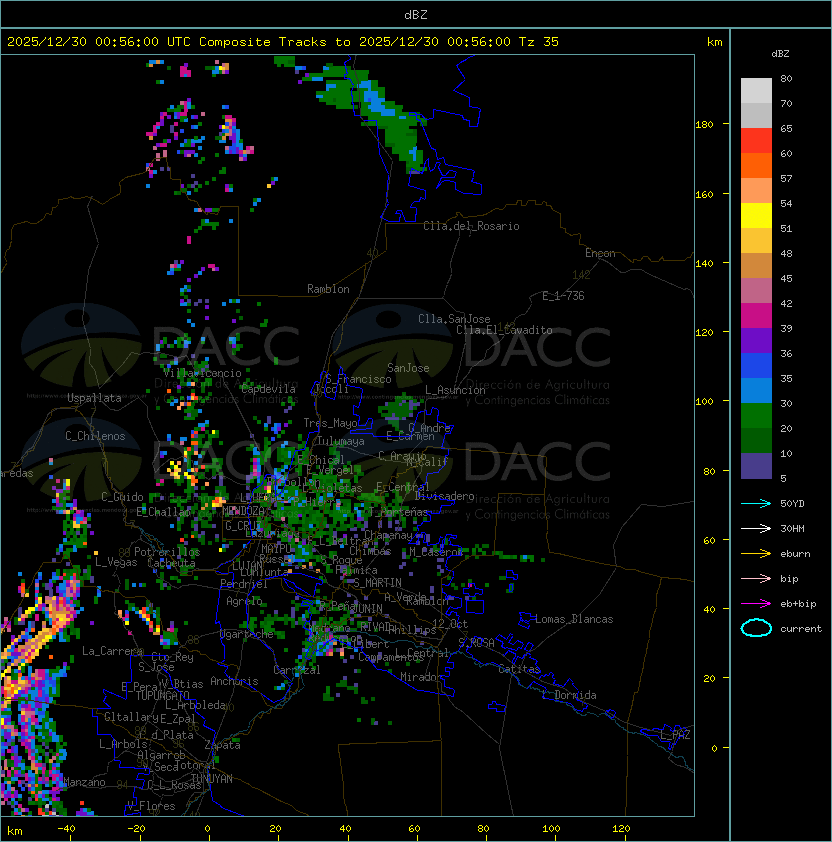
Task: Click the 'Carrizal' map label
Action: [297, 670]
